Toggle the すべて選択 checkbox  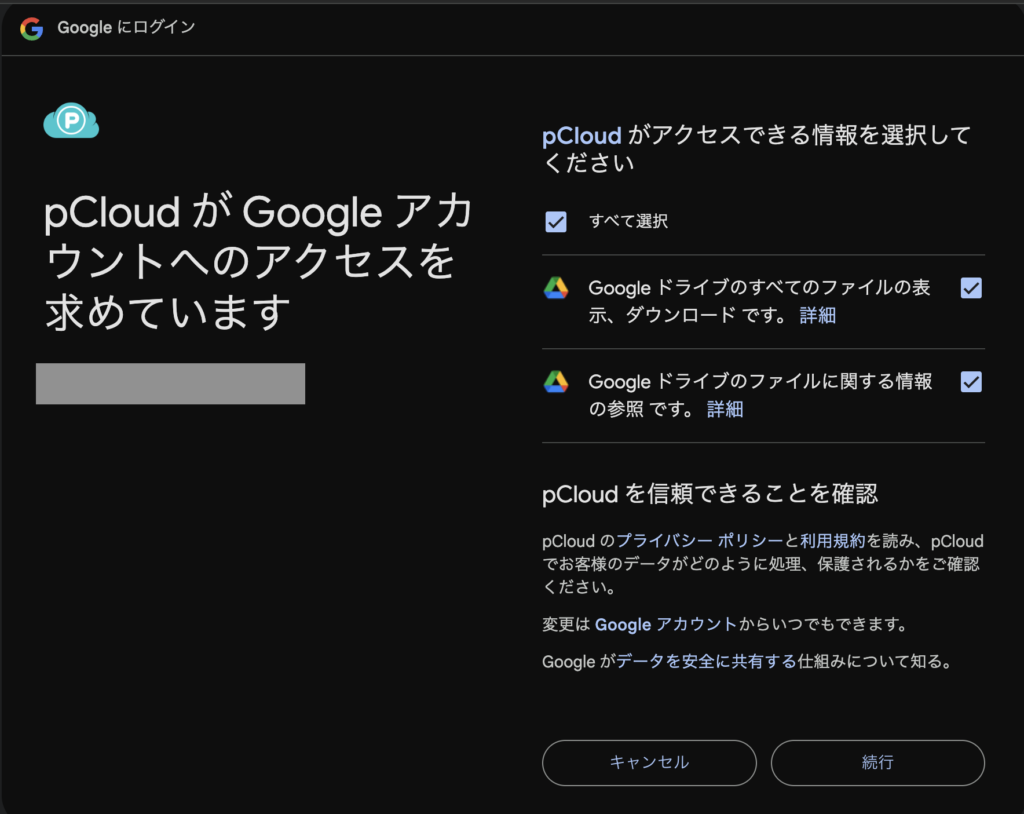click(556, 221)
